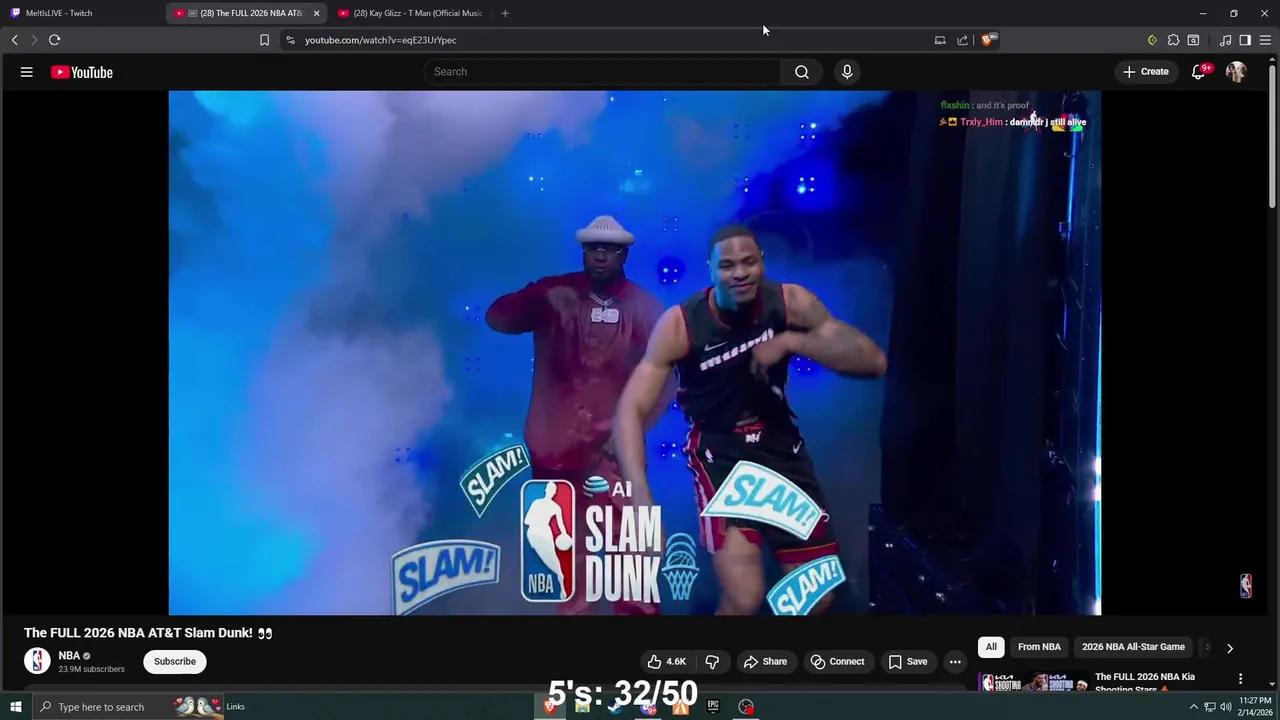Go back with browser back arrow
1280x720 pixels.
(x=14, y=40)
